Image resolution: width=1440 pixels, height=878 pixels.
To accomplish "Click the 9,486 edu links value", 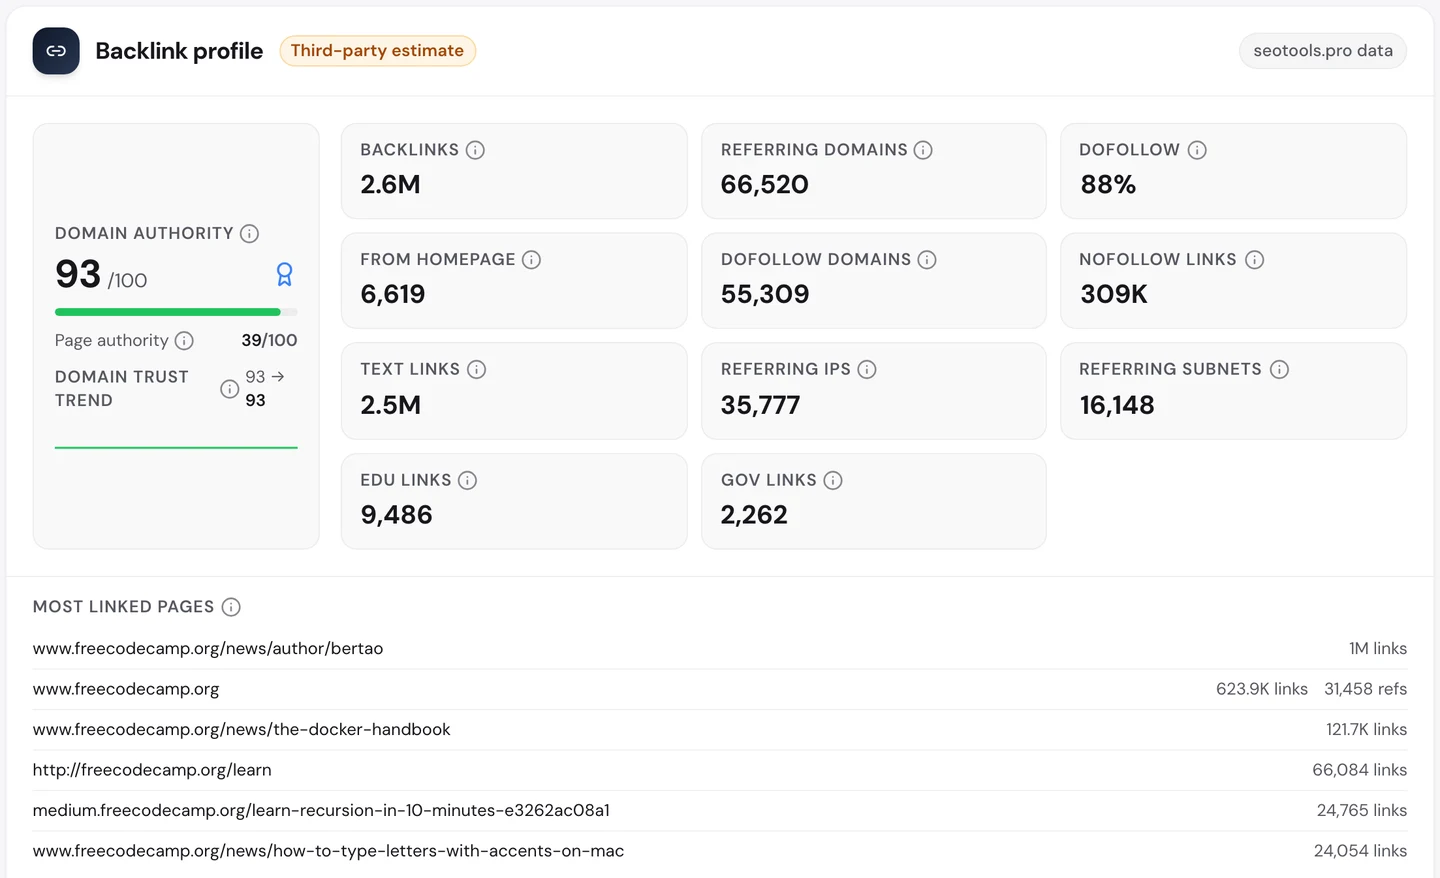I will click(x=397, y=515).
